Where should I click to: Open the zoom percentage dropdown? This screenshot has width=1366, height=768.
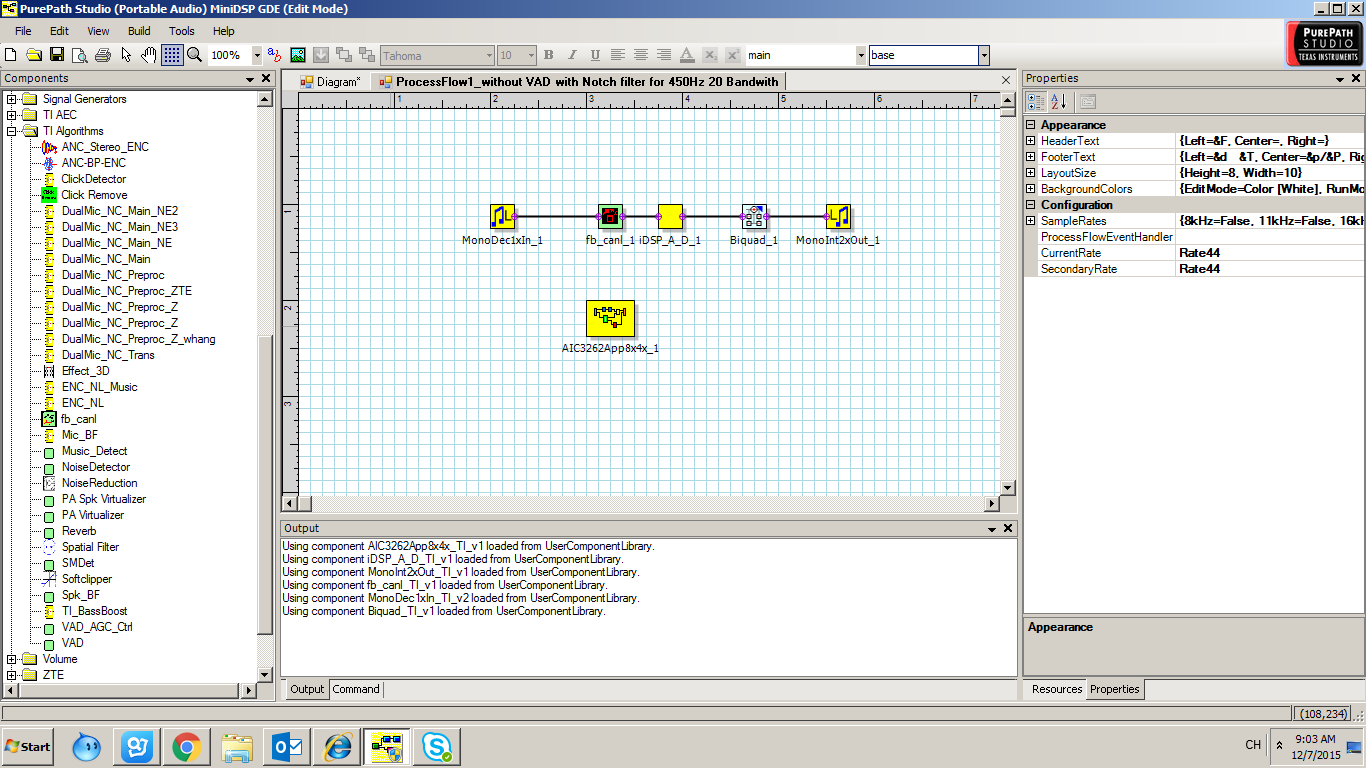[257, 56]
